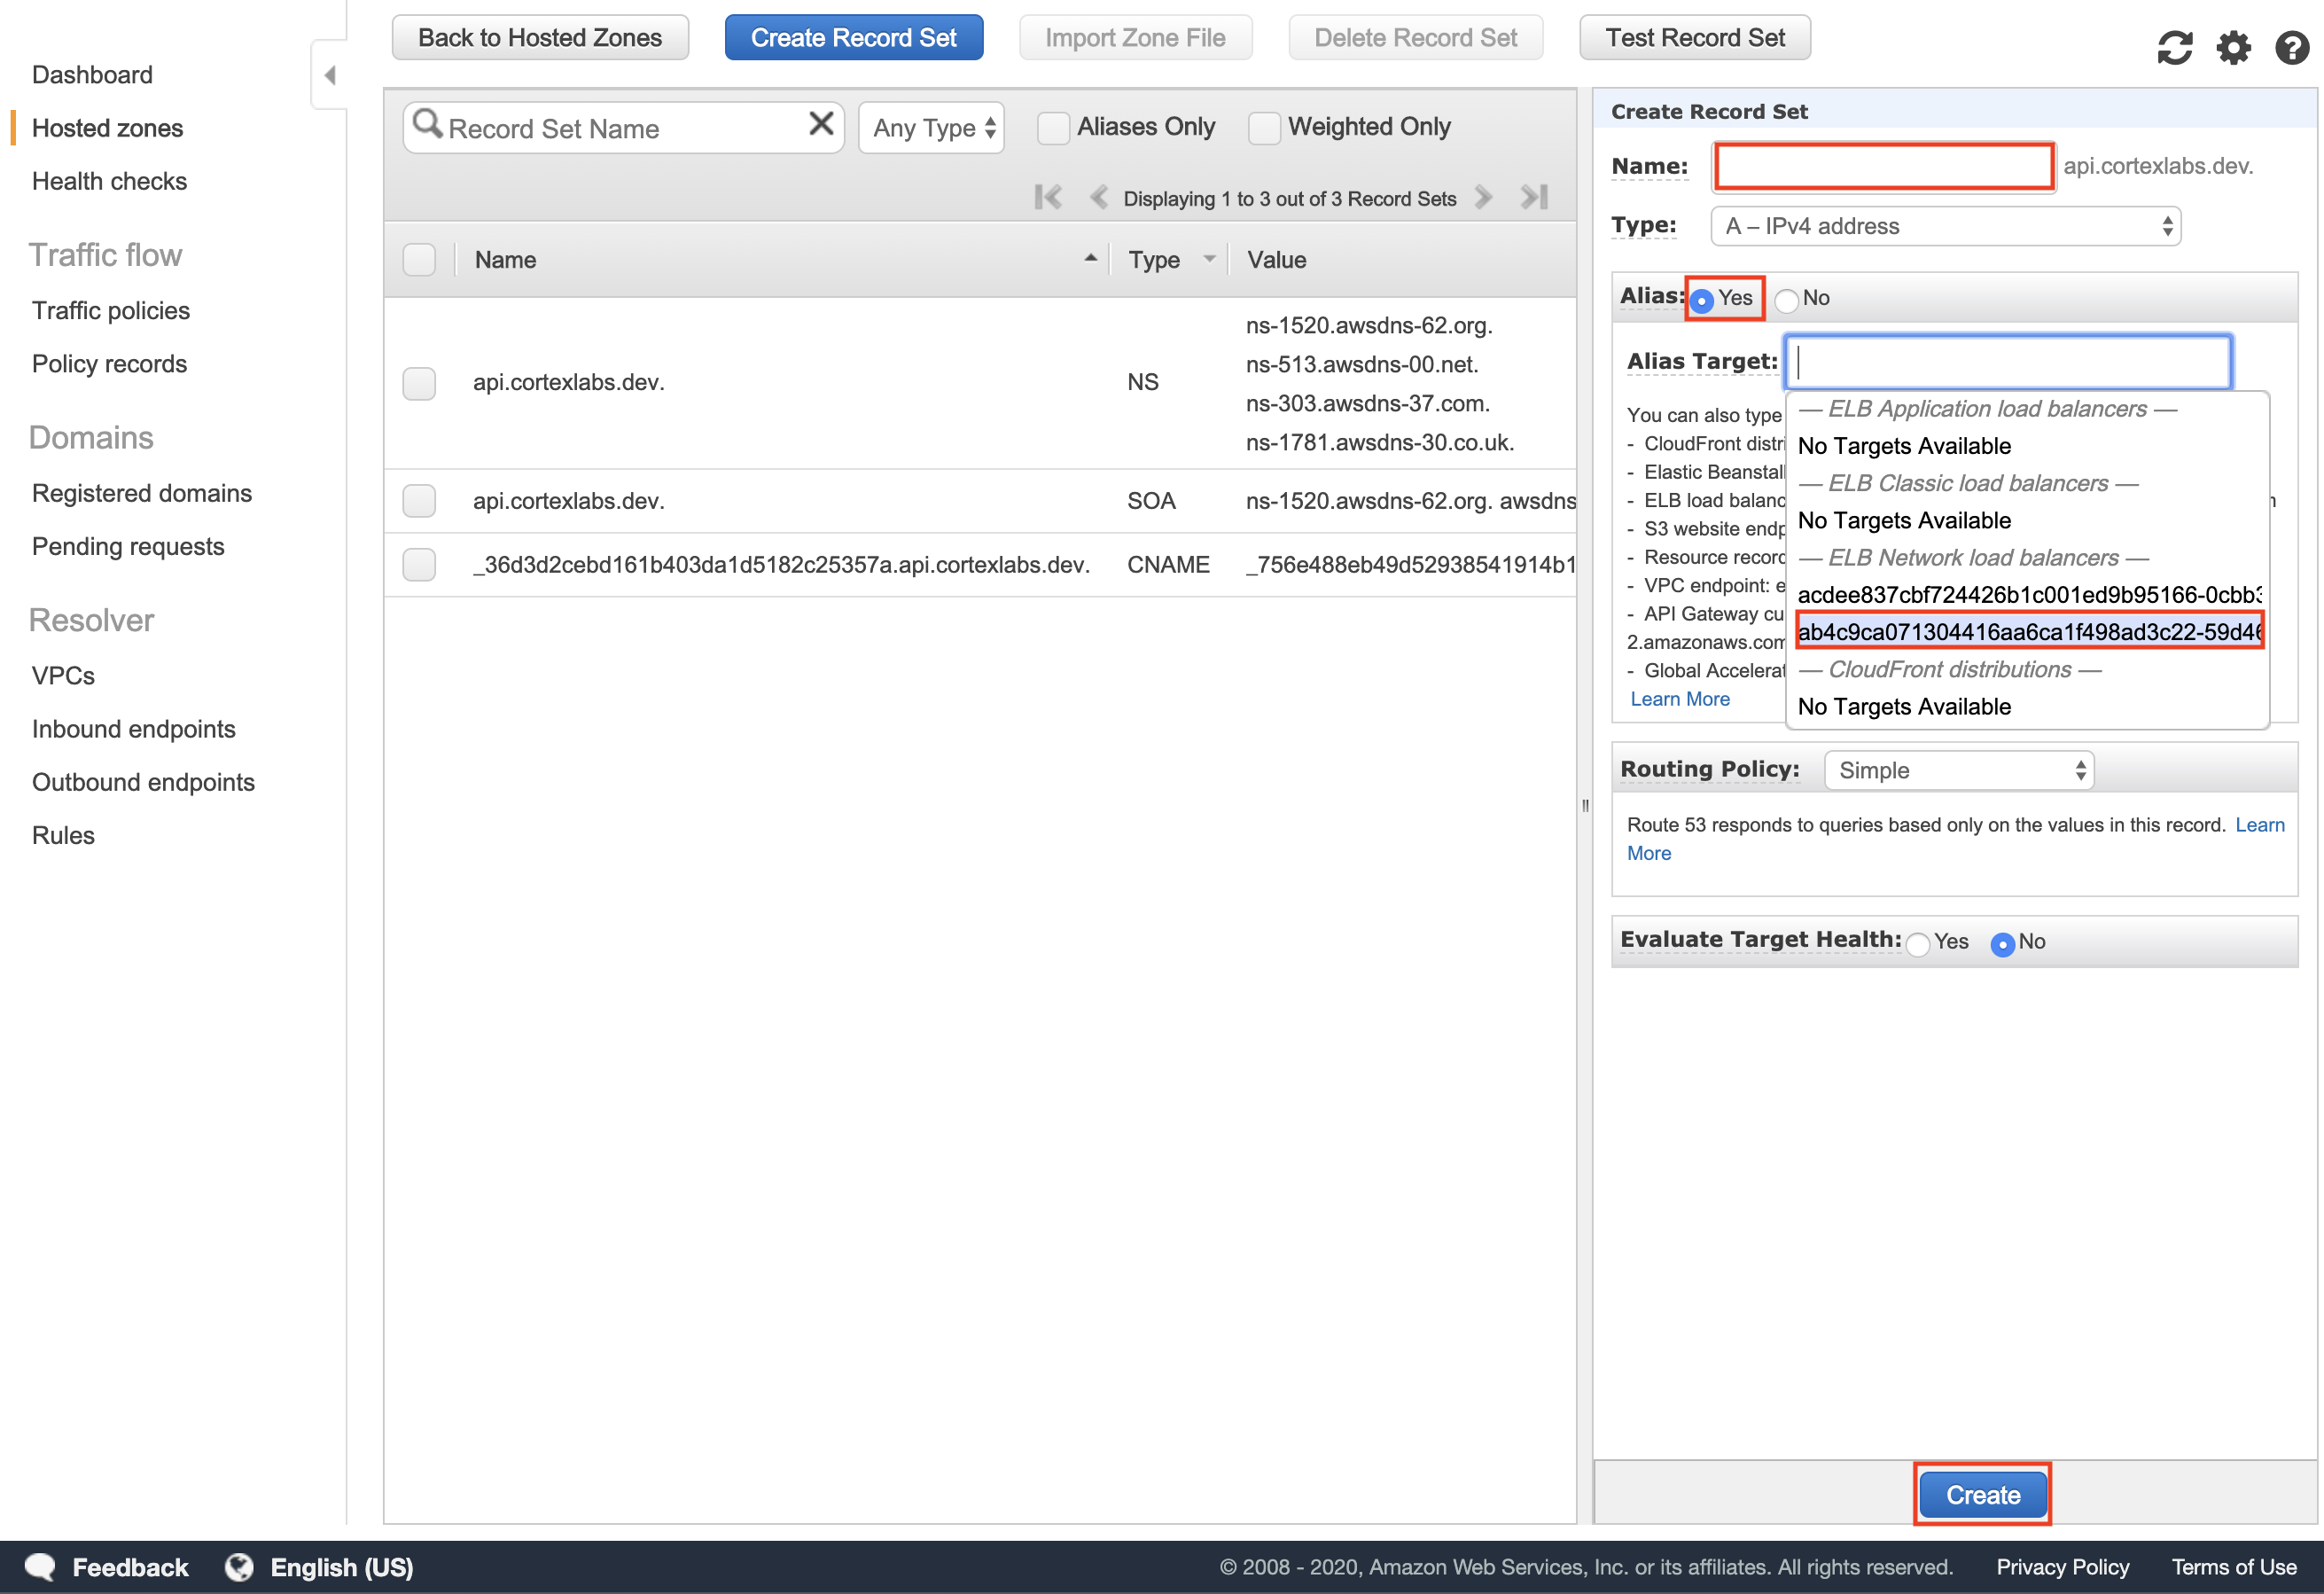Click Back to Hosted Zones button
Image resolution: width=2324 pixels, height=1594 pixels.
coord(540,38)
